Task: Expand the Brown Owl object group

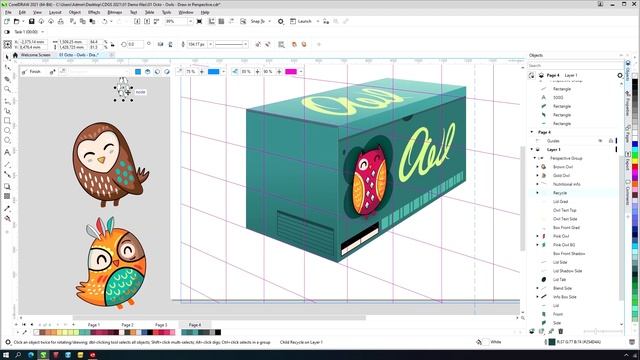Action: coord(537,167)
